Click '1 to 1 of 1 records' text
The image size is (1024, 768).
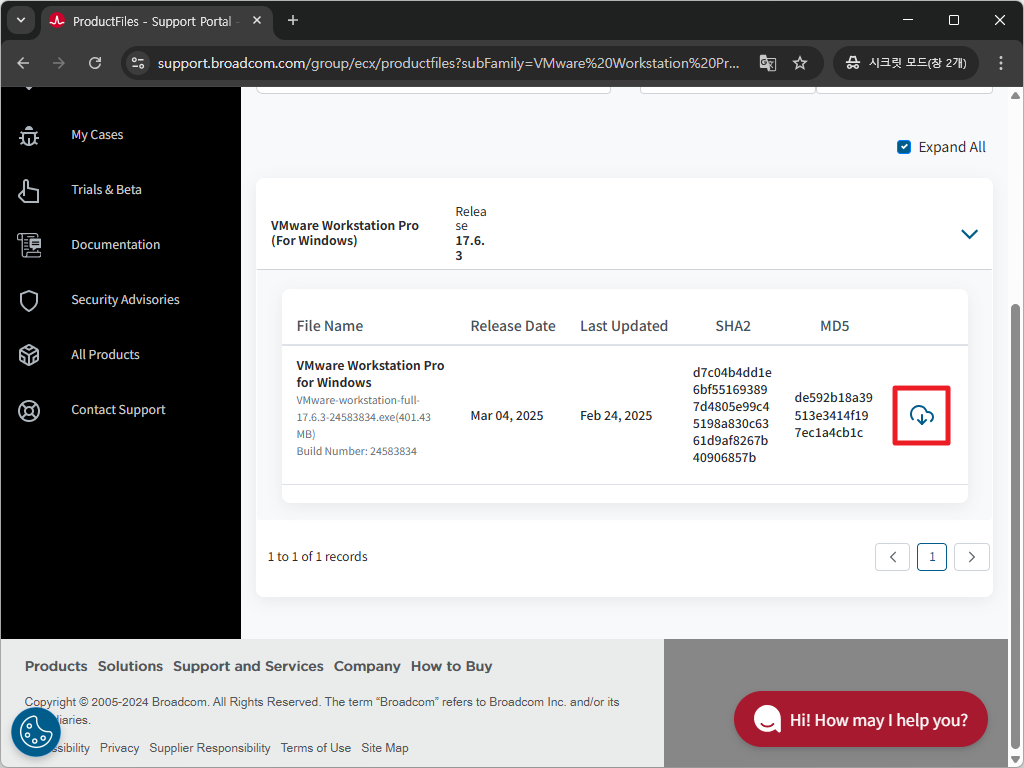(317, 556)
